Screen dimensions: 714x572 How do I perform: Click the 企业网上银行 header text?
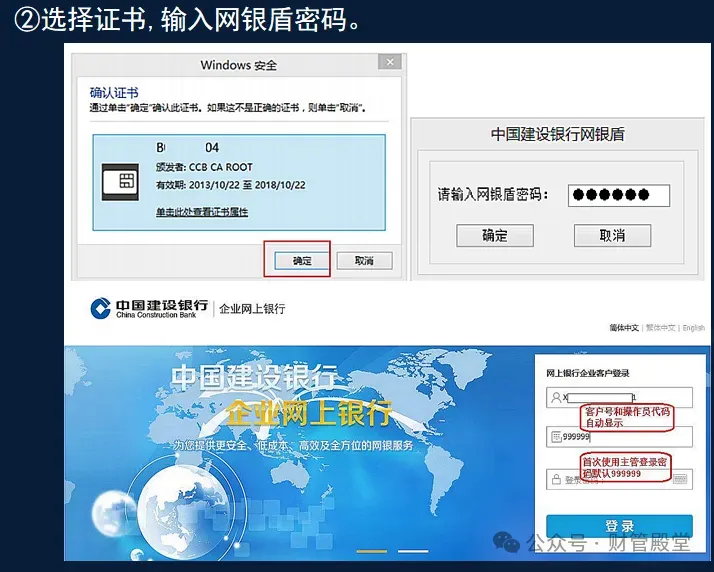click(252, 309)
